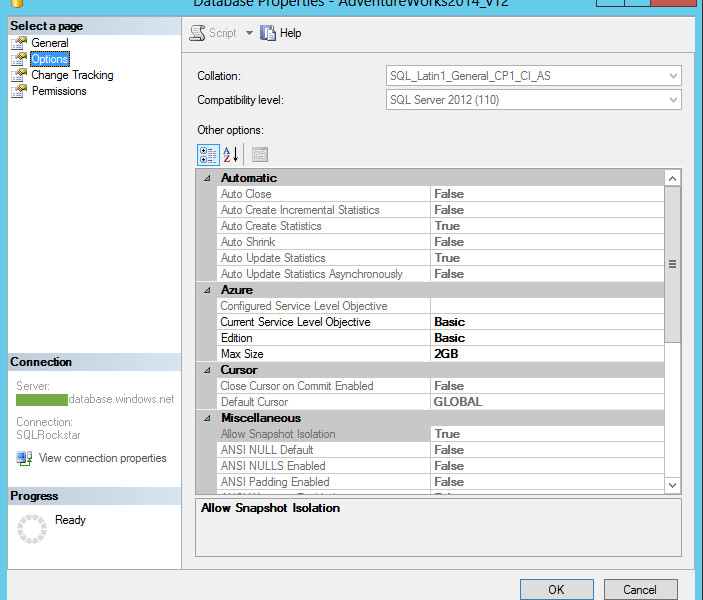The image size is (703, 600).
Task: Click the connection properties icon
Action: (24, 458)
